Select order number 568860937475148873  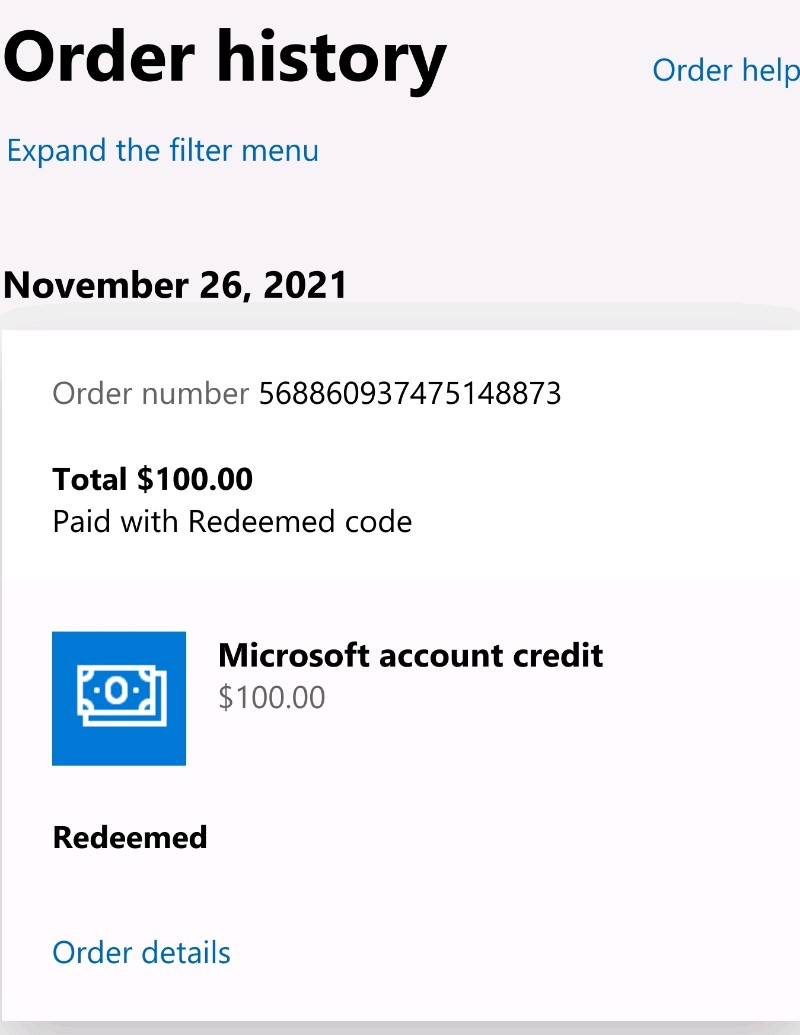click(410, 393)
